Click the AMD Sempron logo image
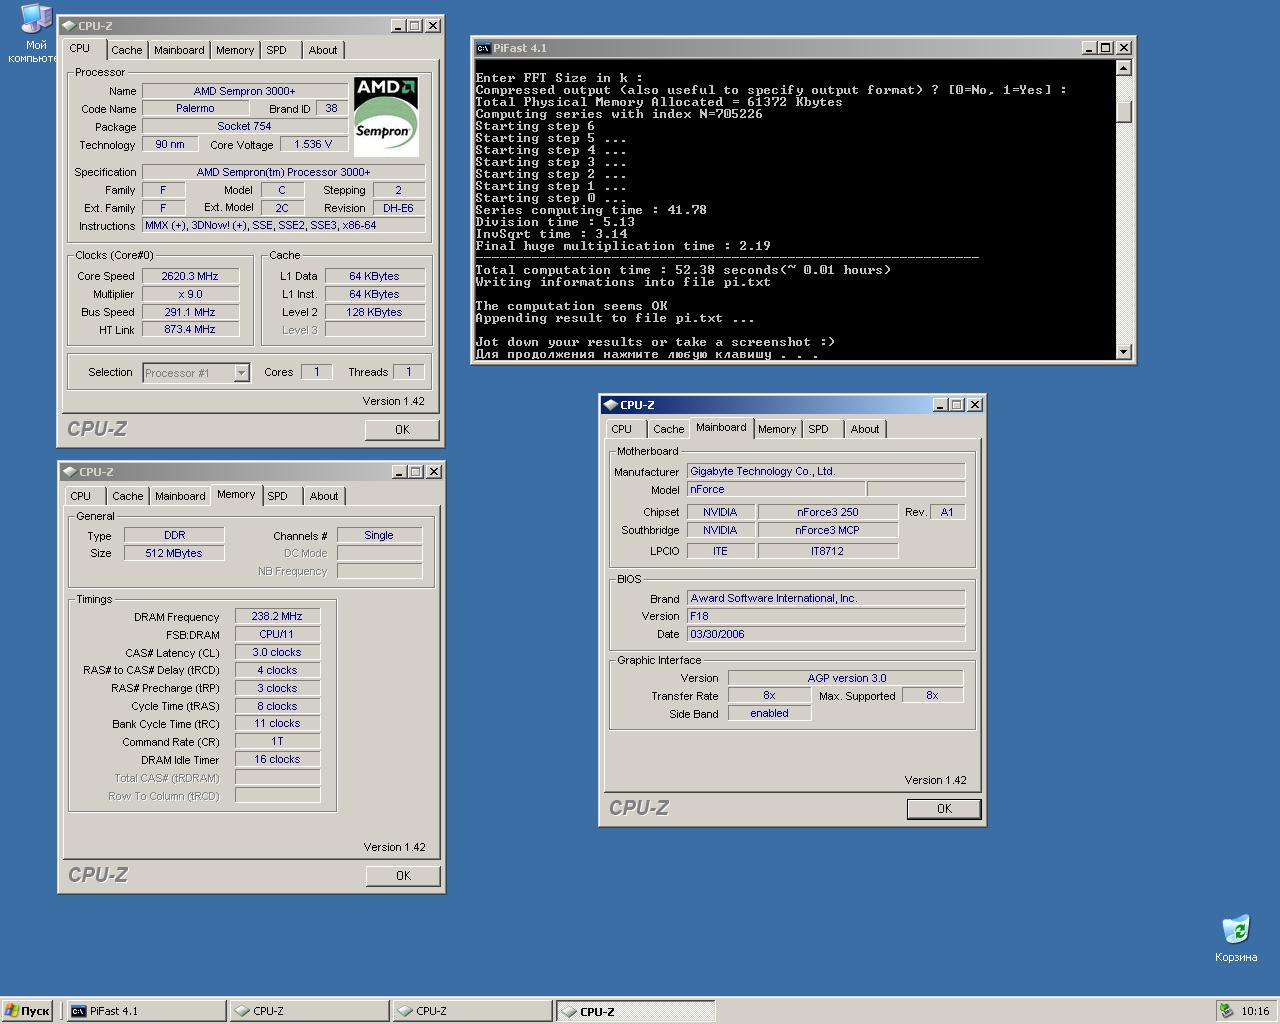This screenshot has width=1280, height=1024. click(386, 117)
